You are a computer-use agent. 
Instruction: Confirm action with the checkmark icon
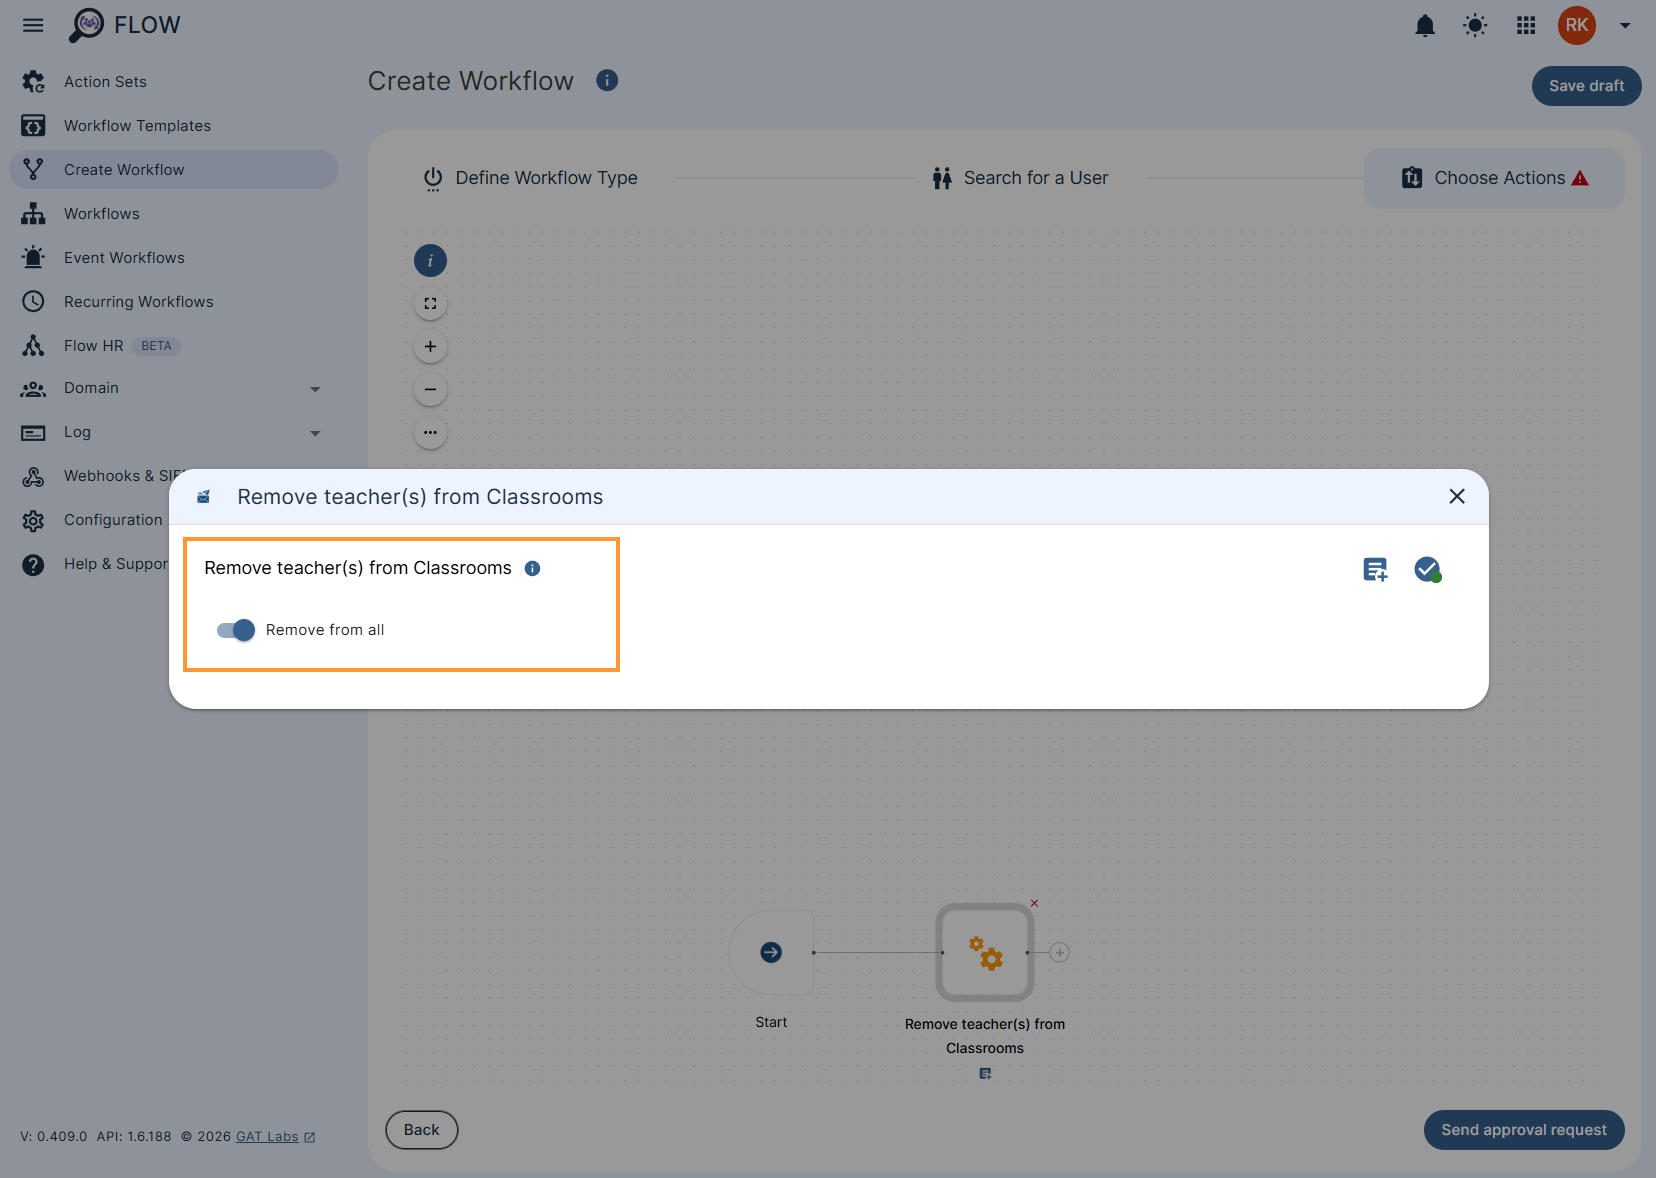1428,569
